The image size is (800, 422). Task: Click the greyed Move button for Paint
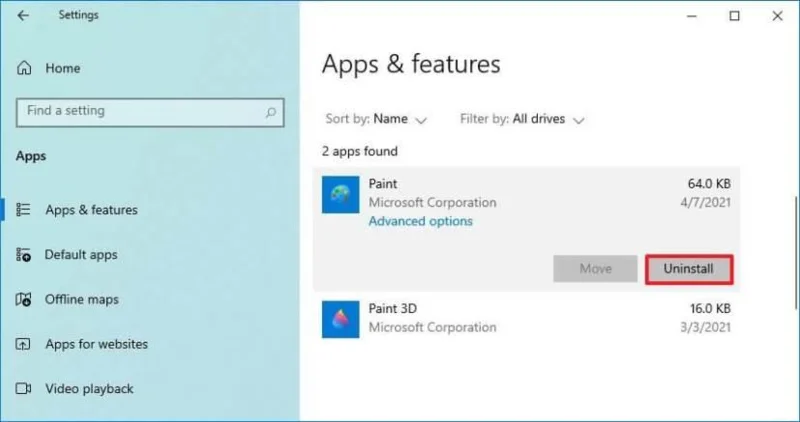[595, 269]
